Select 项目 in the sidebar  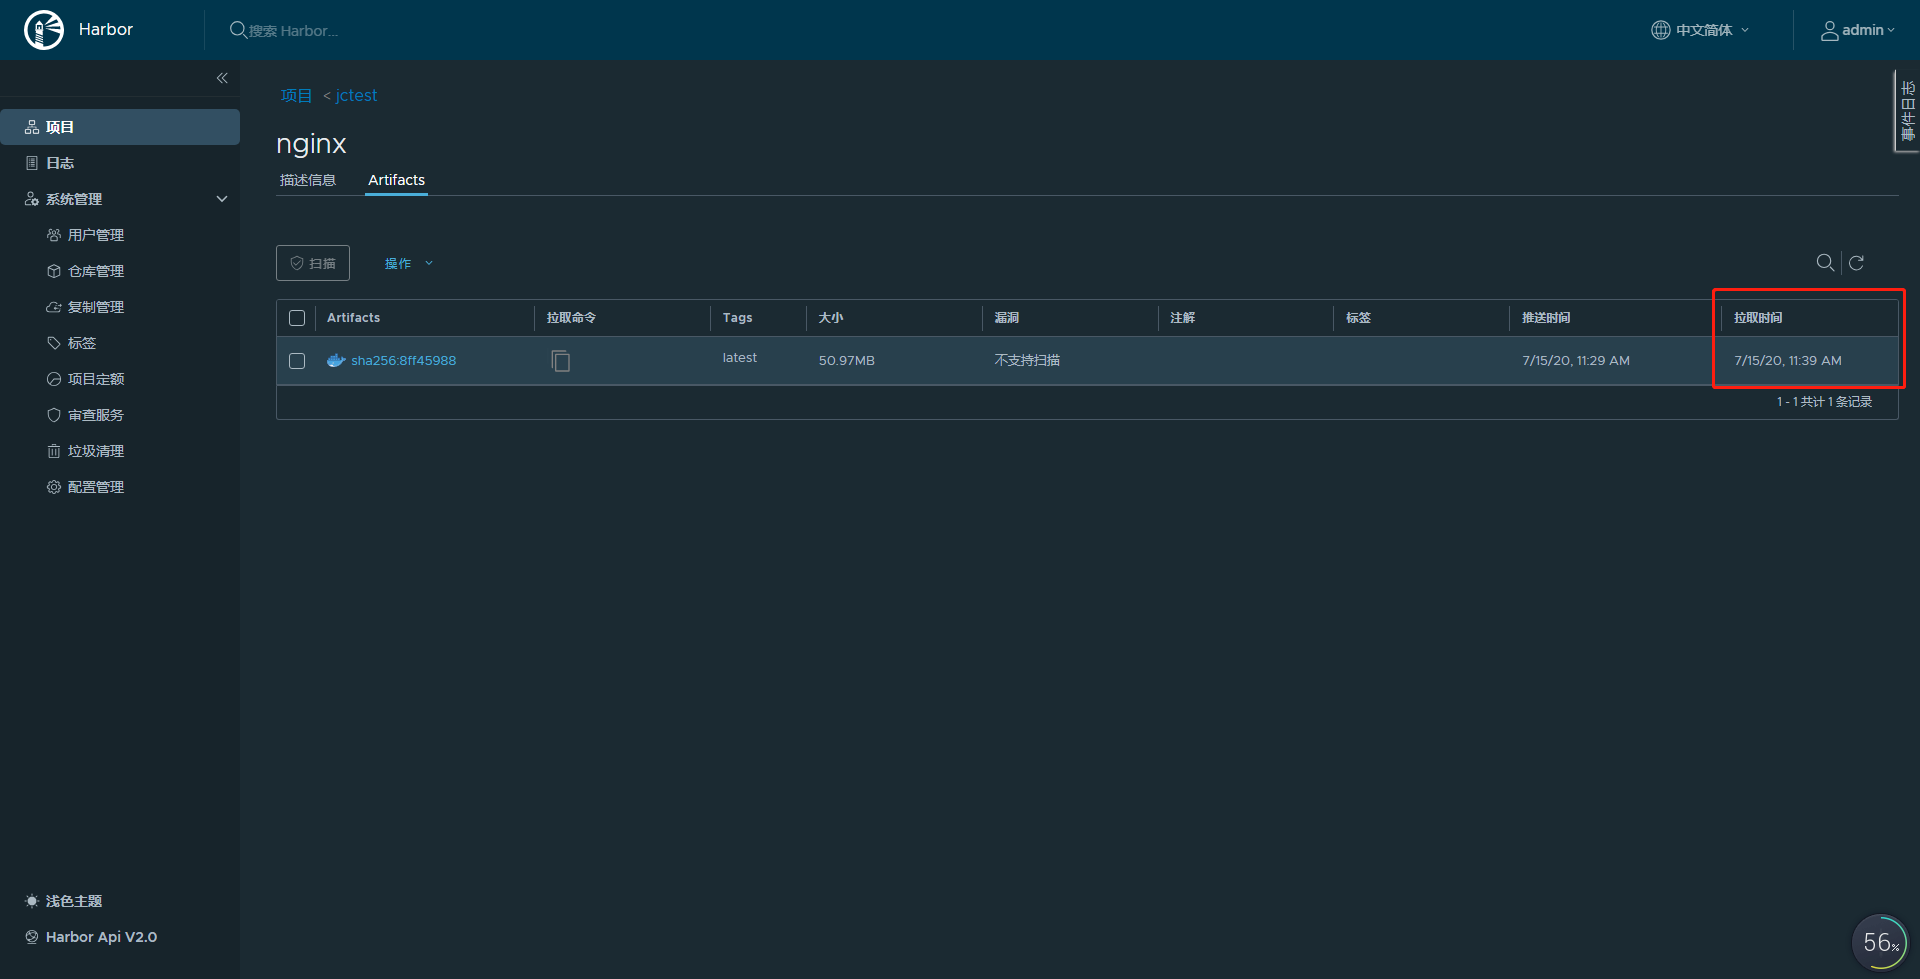120,127
